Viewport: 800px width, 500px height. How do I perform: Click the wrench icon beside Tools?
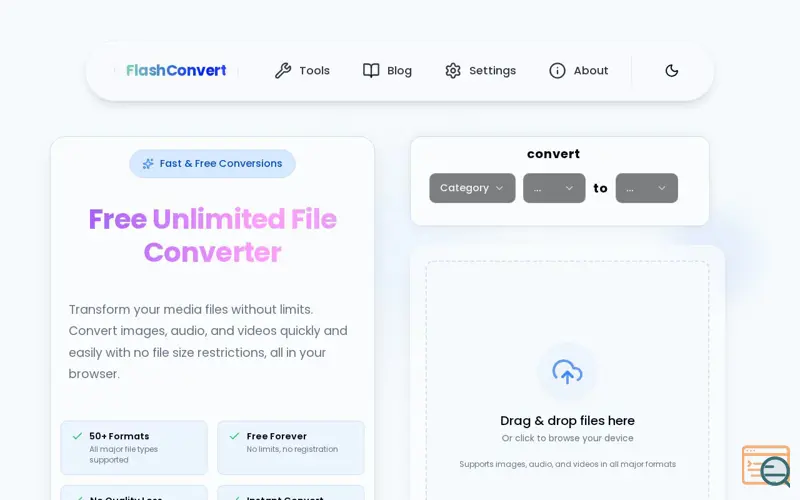click(x=283, y=70)
